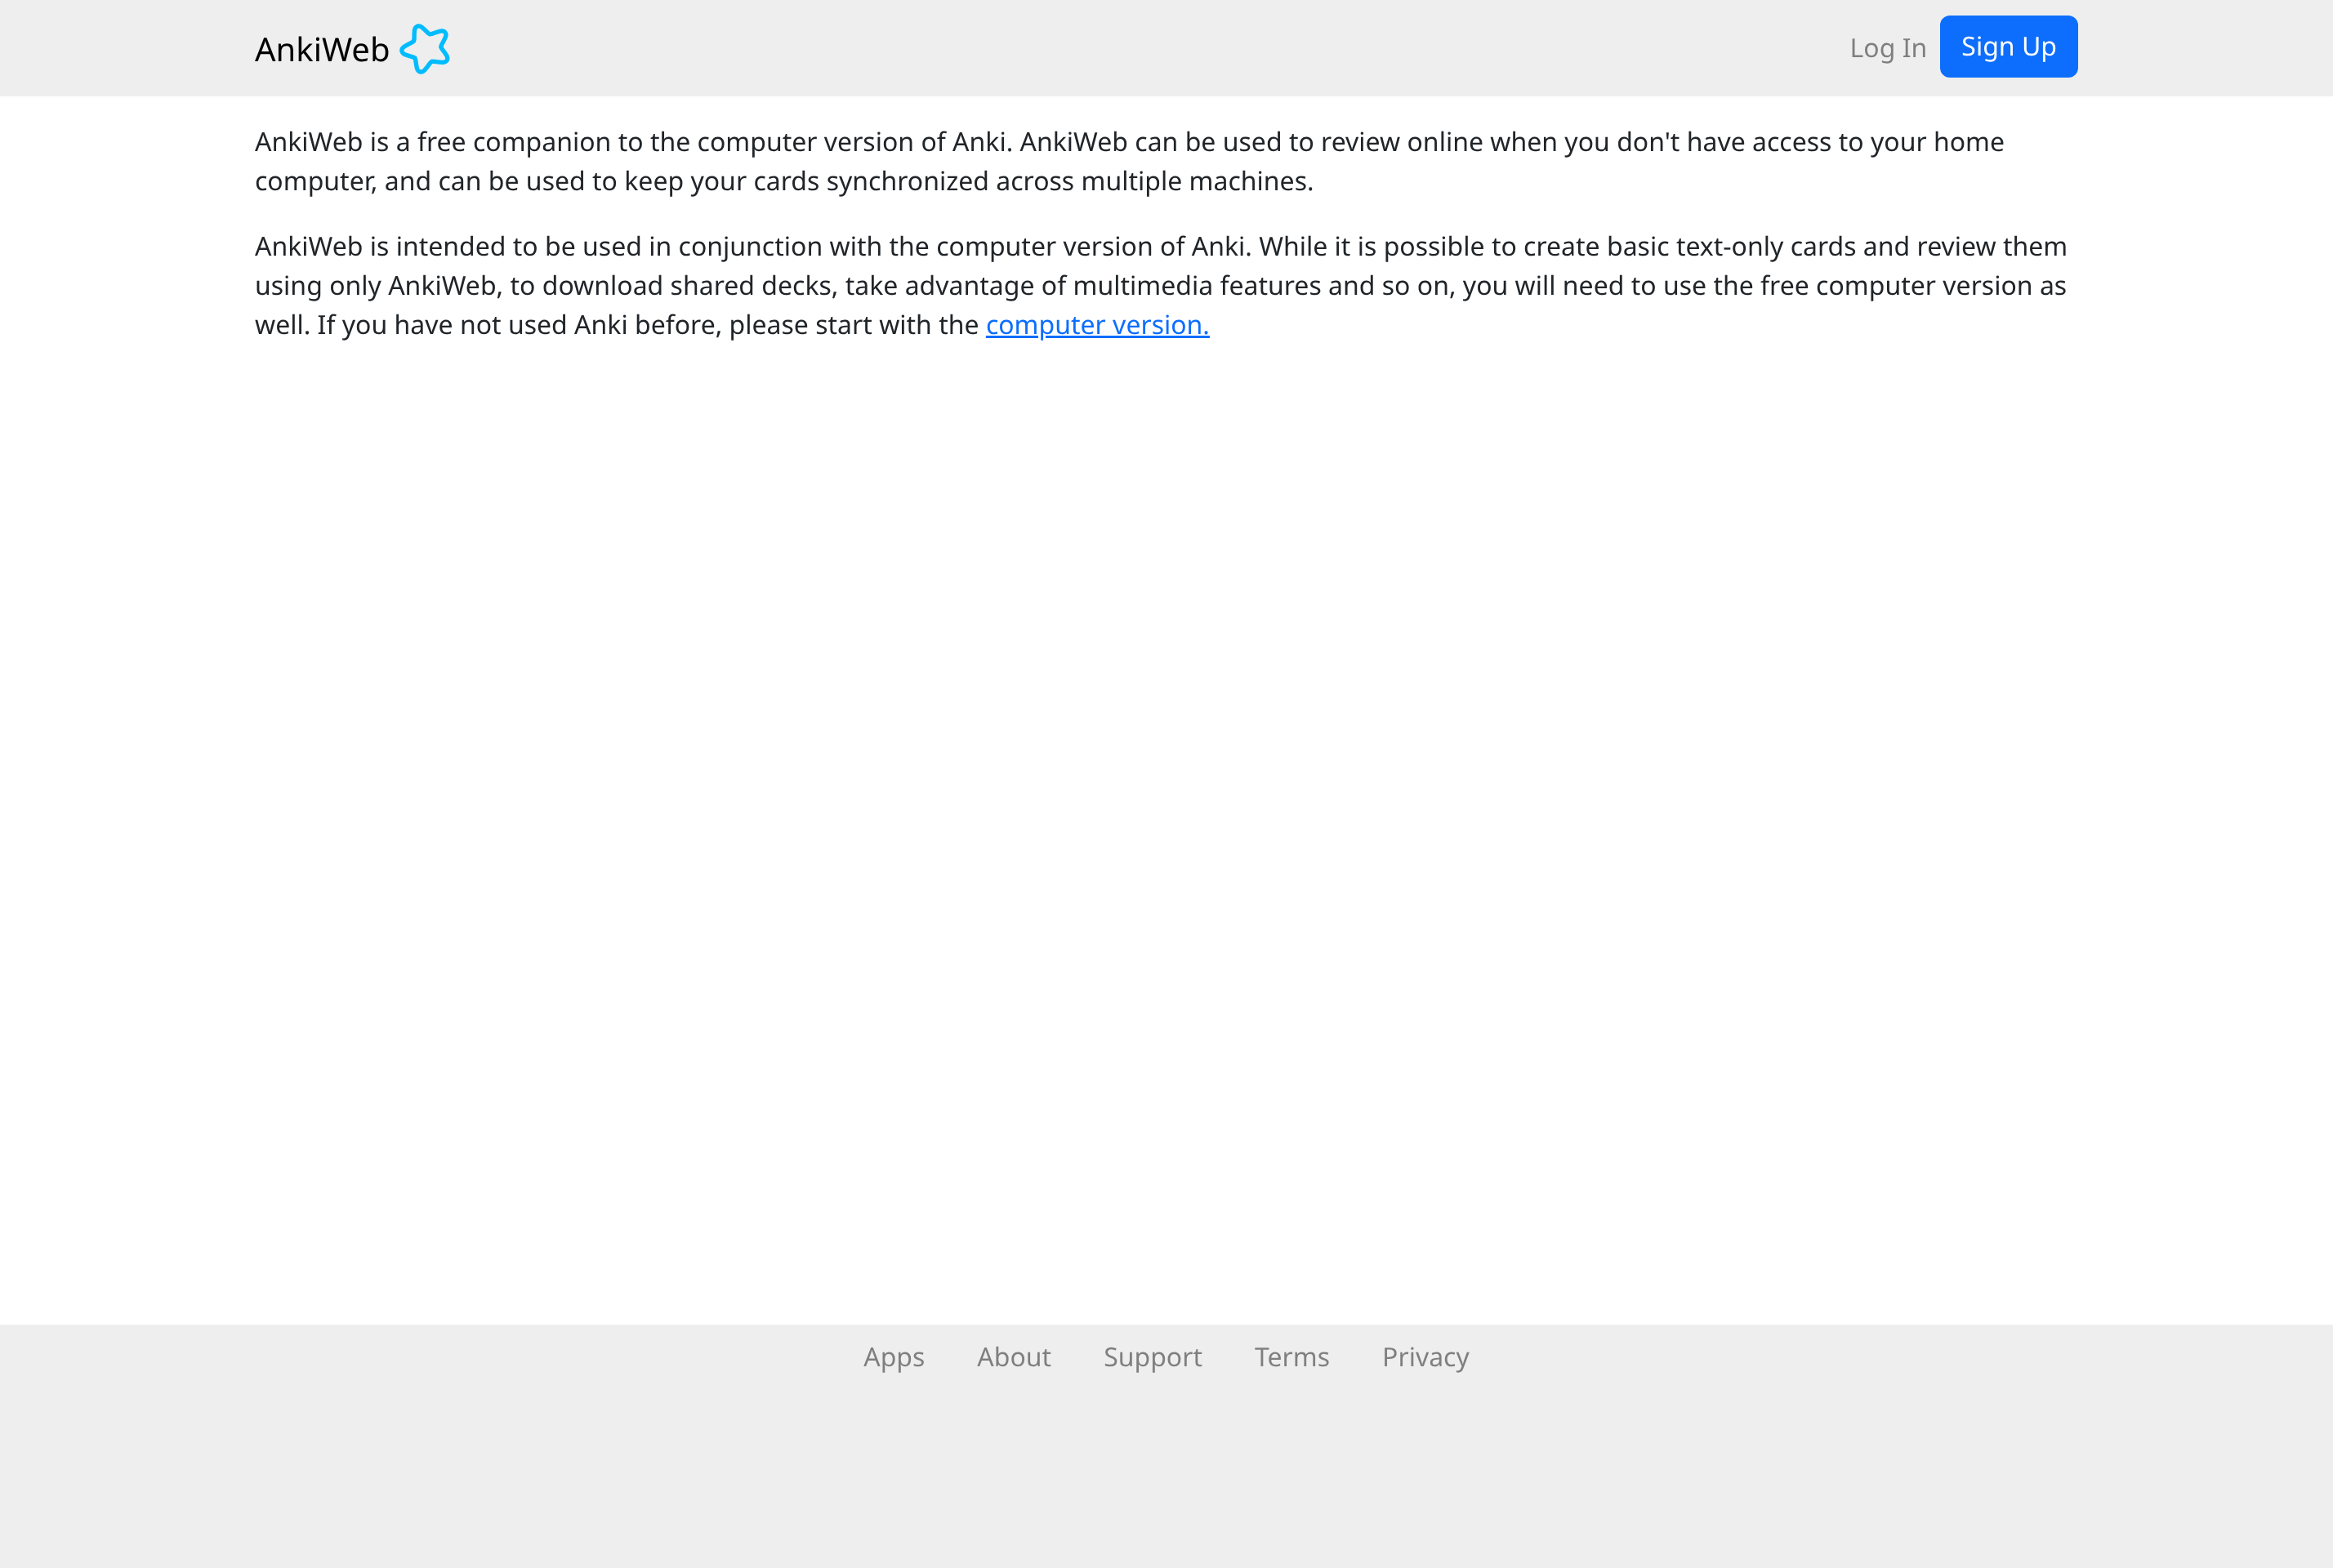Select Privacy in the footer menu

[x=1425, y=1357]
